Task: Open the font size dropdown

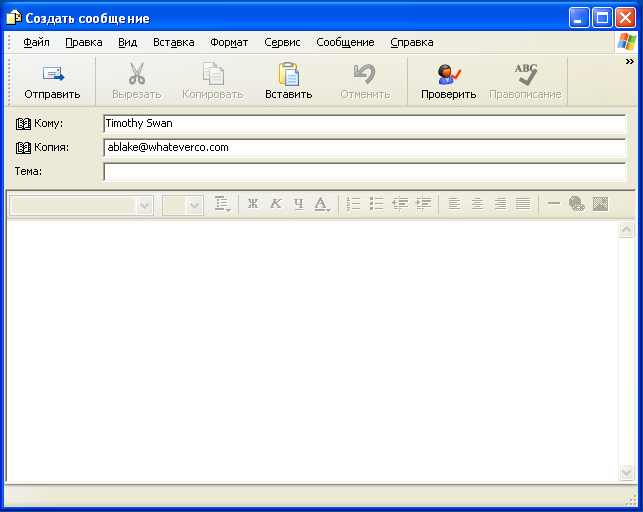Action: point(194,205)
